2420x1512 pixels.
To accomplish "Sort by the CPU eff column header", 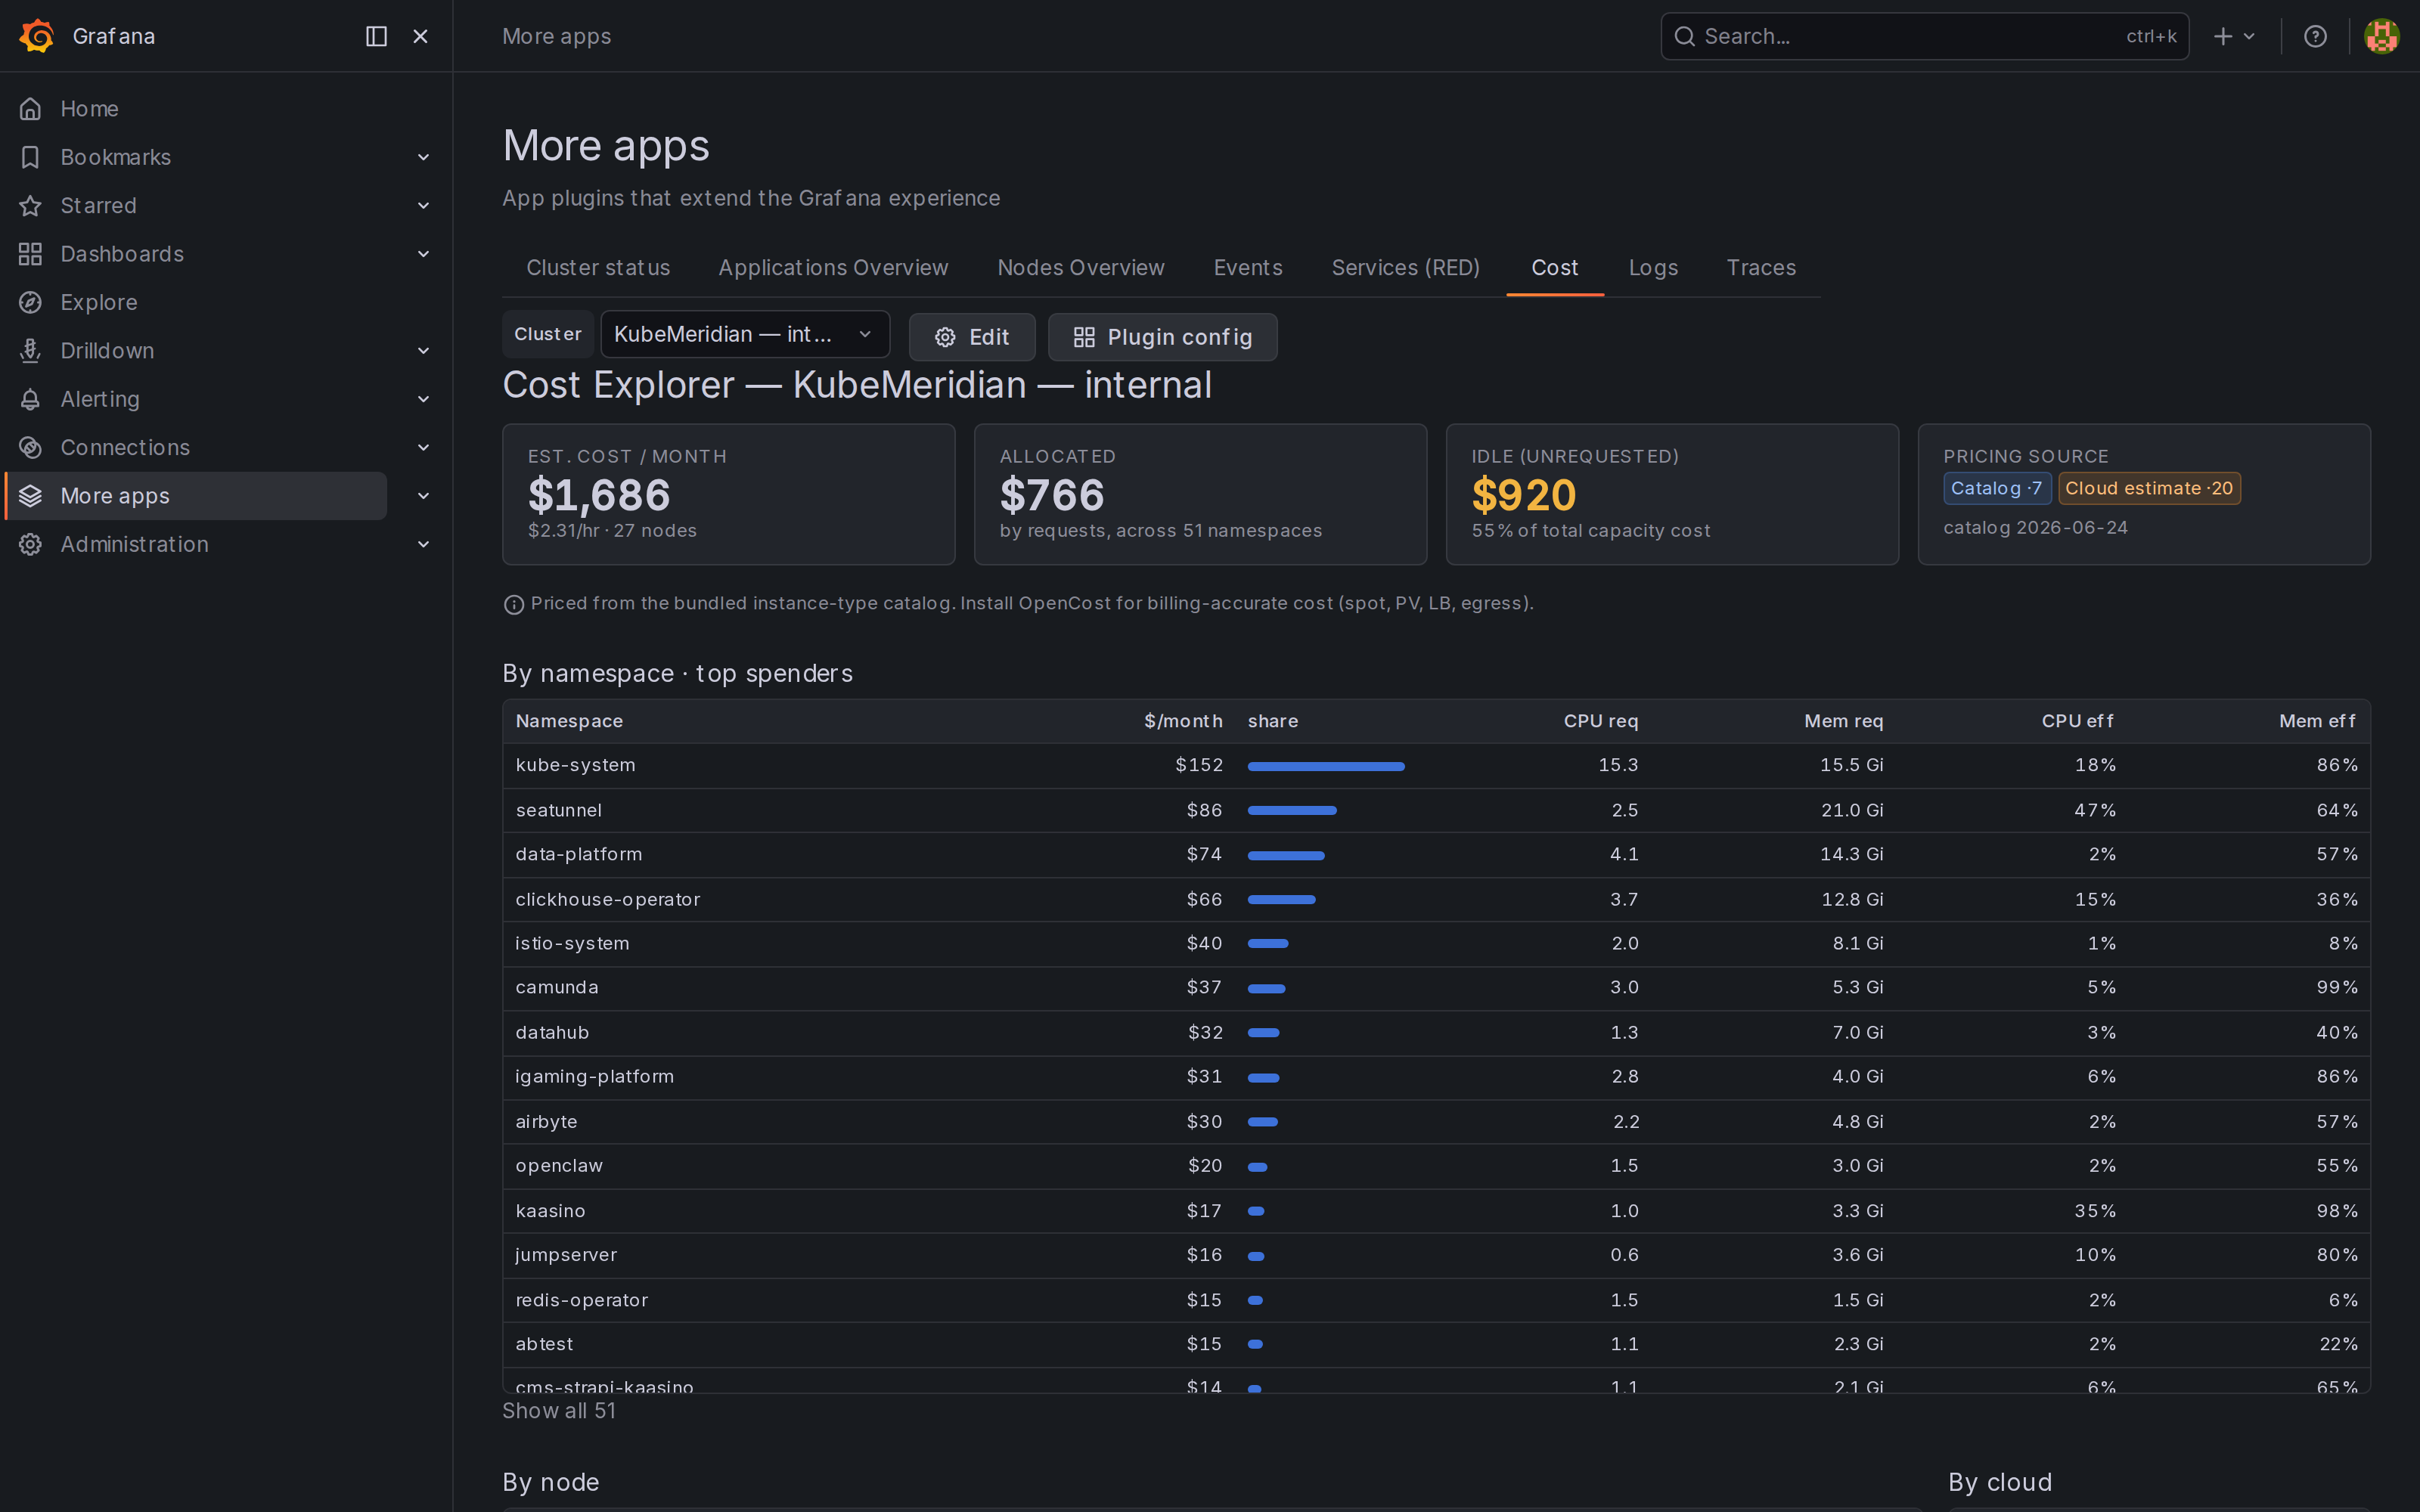I will [2078, 721].
